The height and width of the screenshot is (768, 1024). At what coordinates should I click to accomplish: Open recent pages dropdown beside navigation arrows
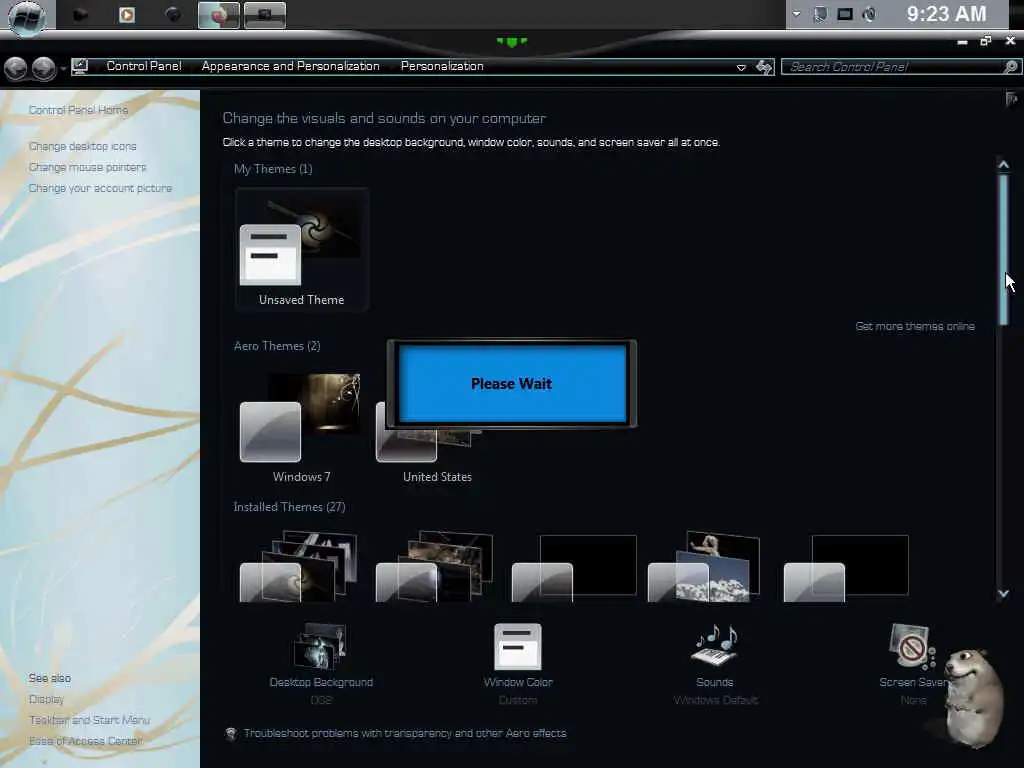63,68
